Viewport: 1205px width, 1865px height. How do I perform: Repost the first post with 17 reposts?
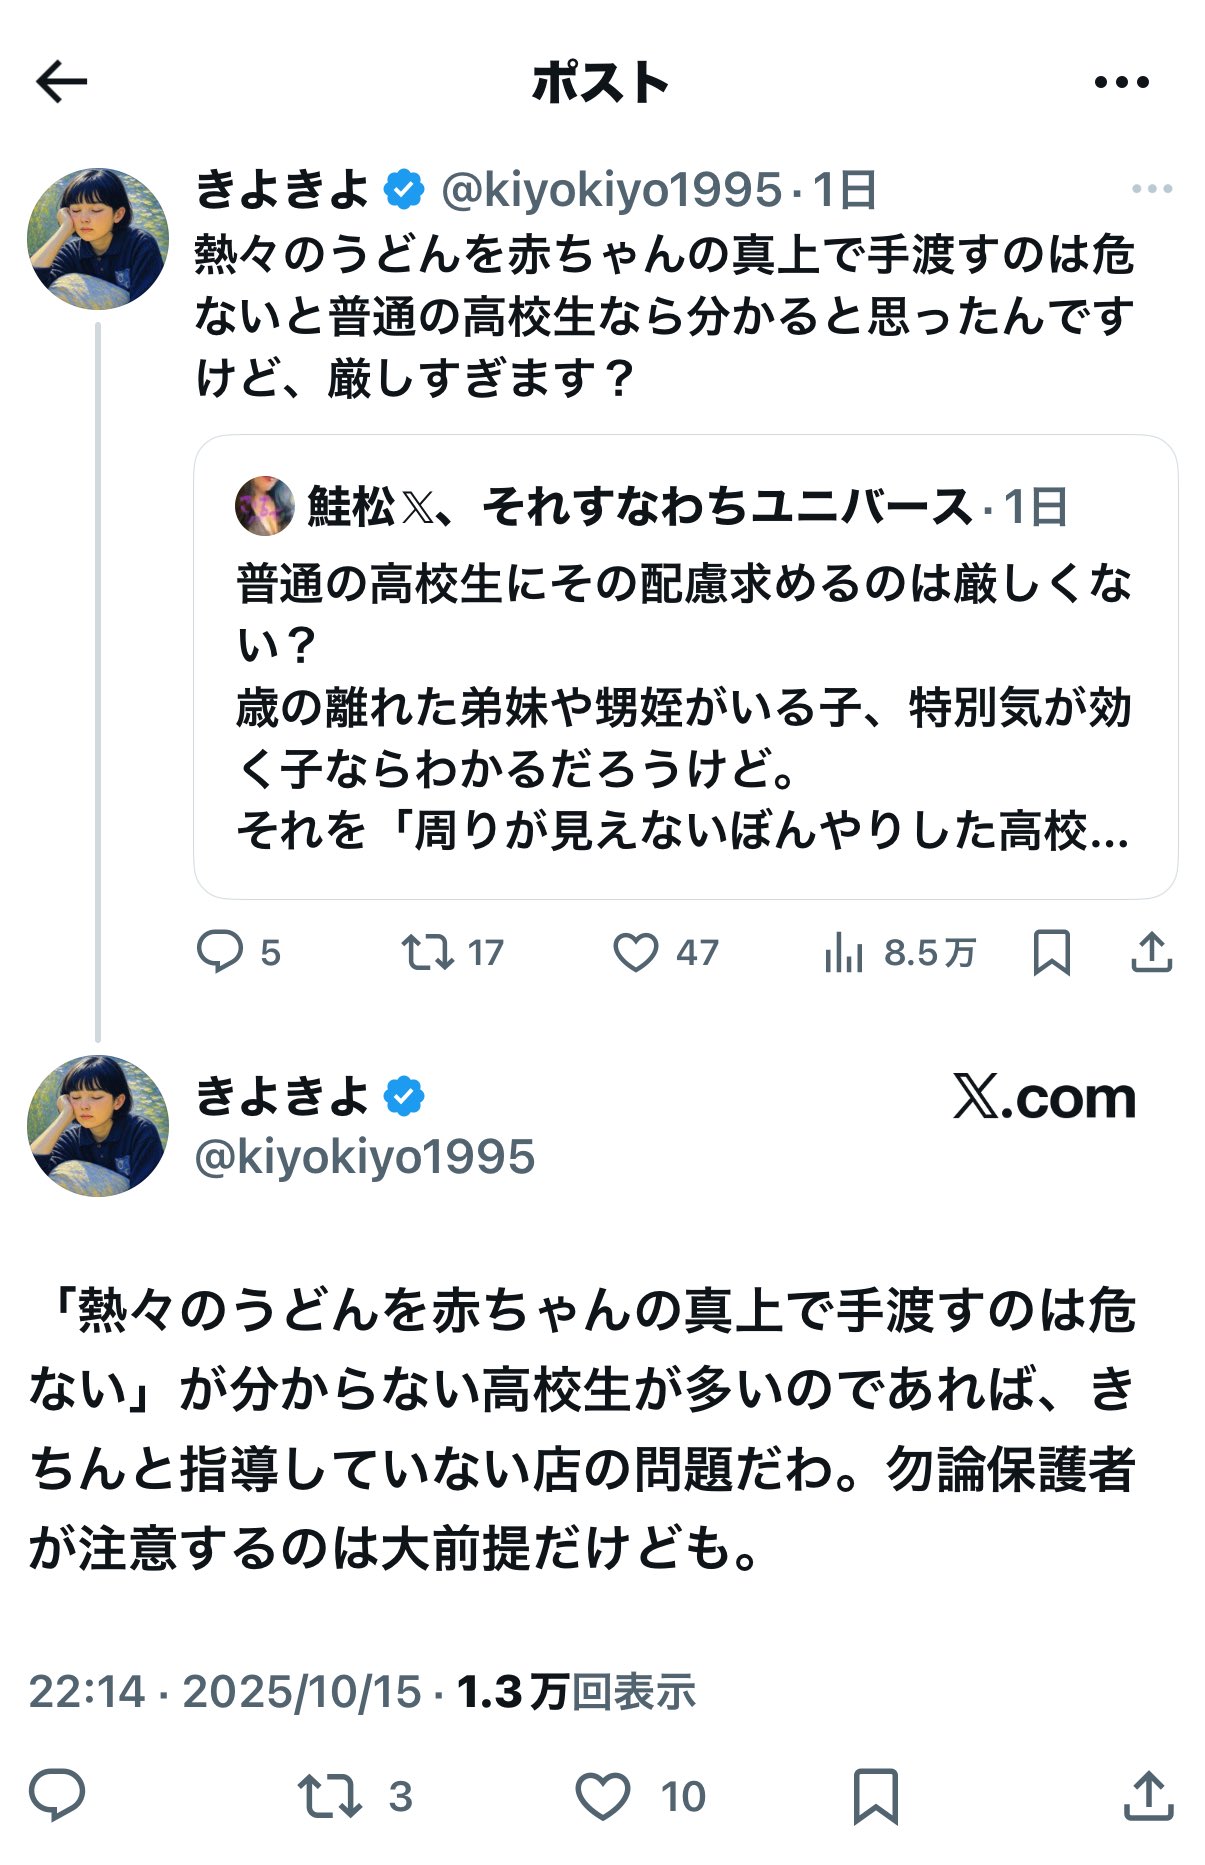click(428, 952)
